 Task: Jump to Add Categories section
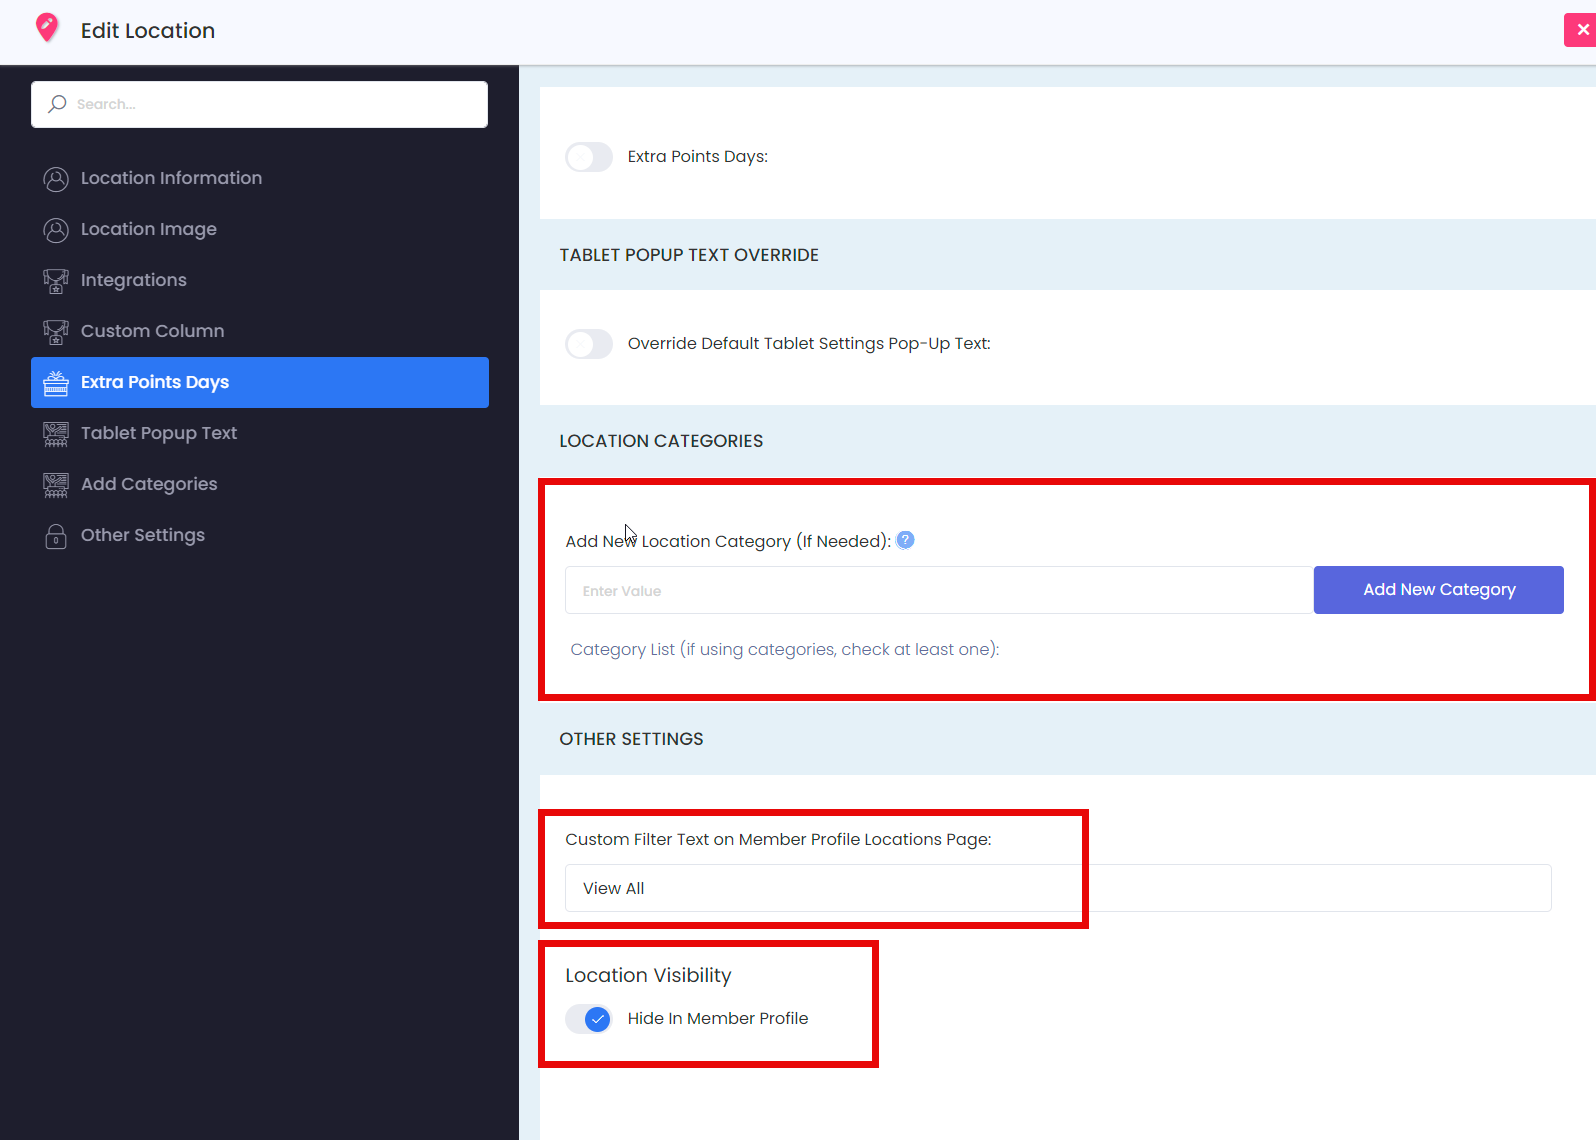260,484
